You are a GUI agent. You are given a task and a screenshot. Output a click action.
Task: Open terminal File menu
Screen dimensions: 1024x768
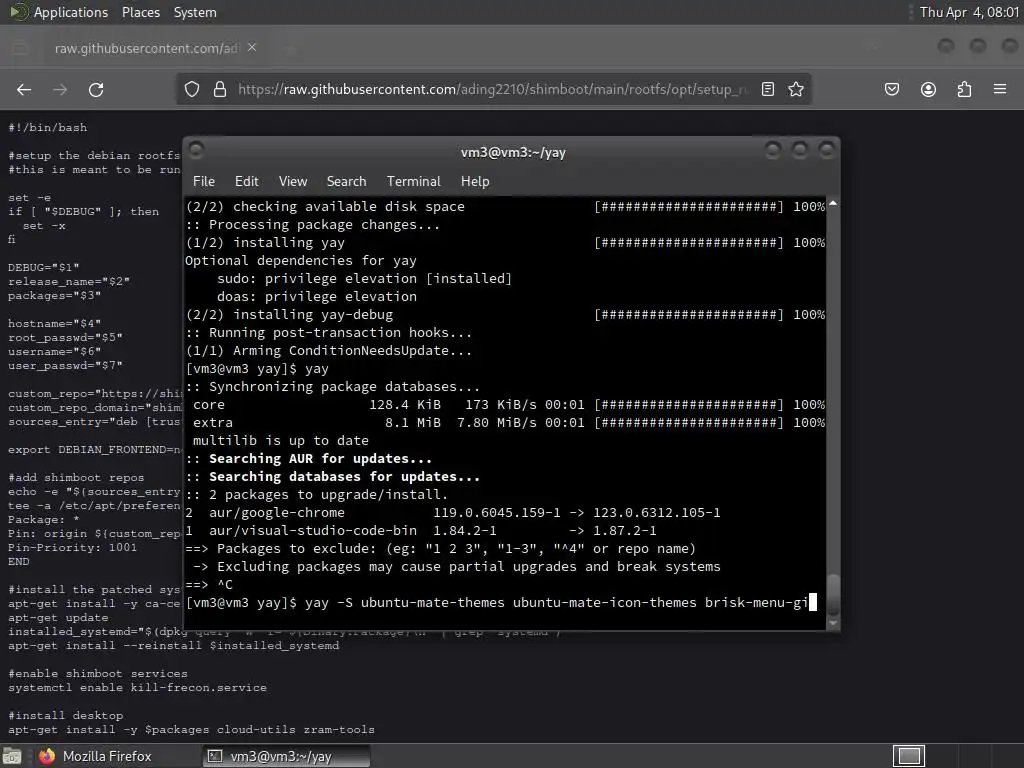204,182
